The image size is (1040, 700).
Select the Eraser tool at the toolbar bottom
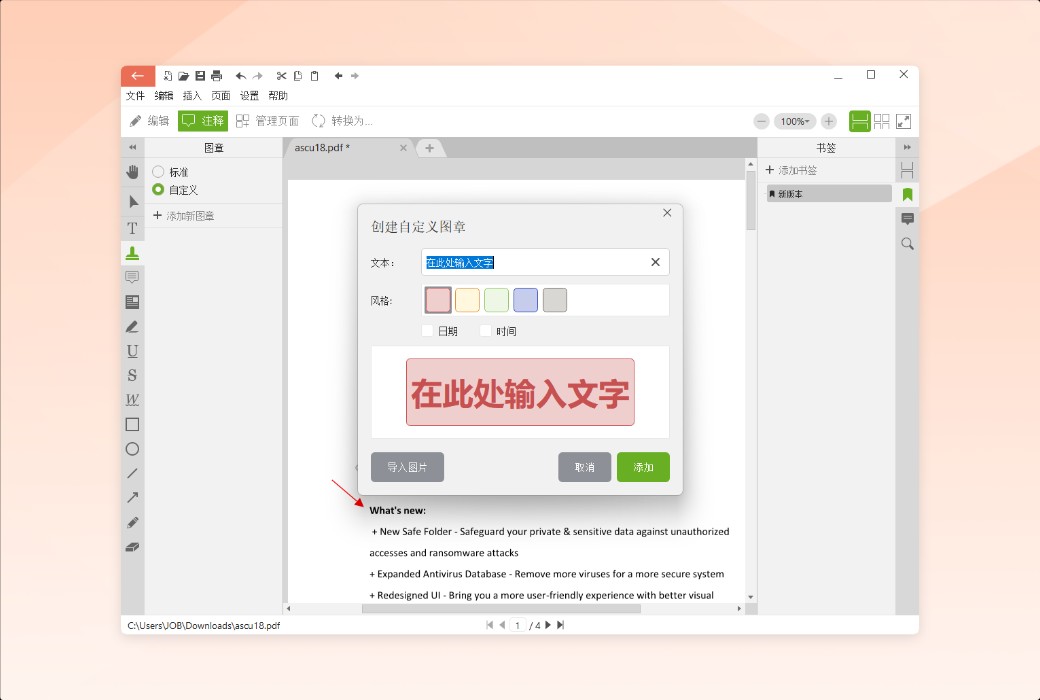(x=131, y=546)
